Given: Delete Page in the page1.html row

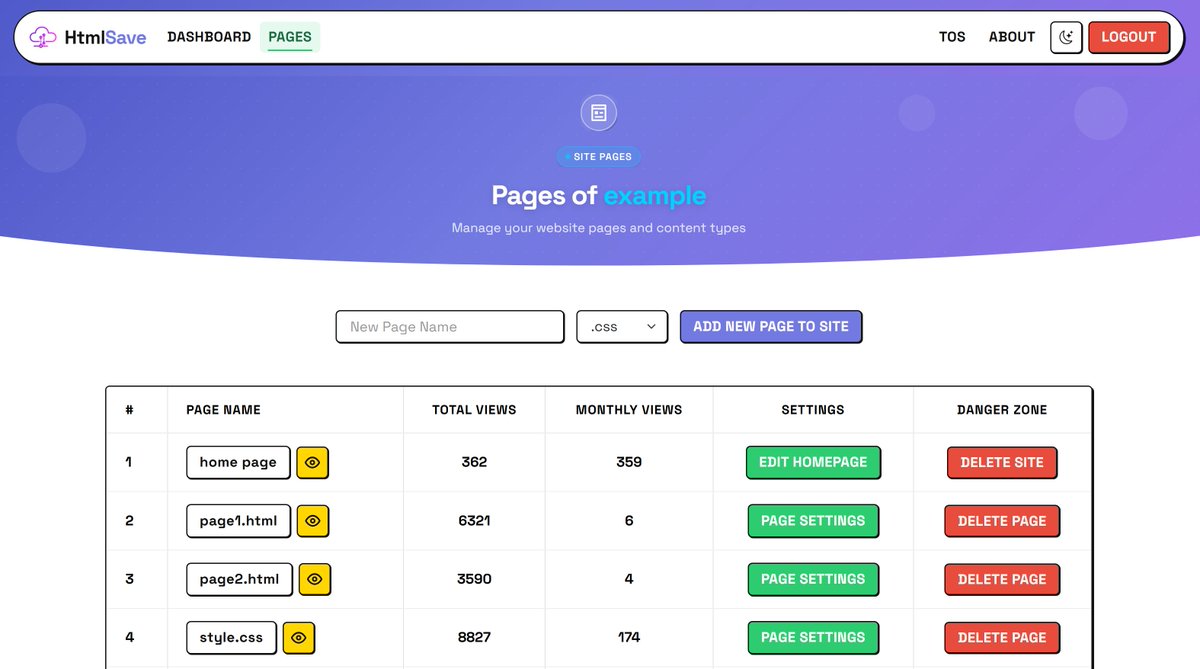Looking at the screenshot, I should (1002, 521).
